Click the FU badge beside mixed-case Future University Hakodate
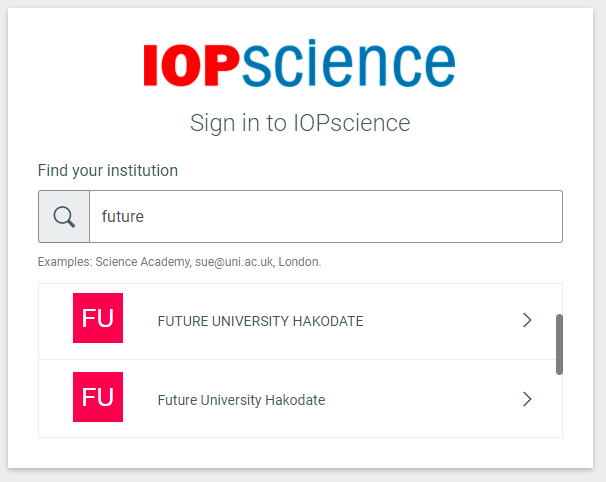Image resolution: width=606 pixels, height=482 pixels. point(98,397)
